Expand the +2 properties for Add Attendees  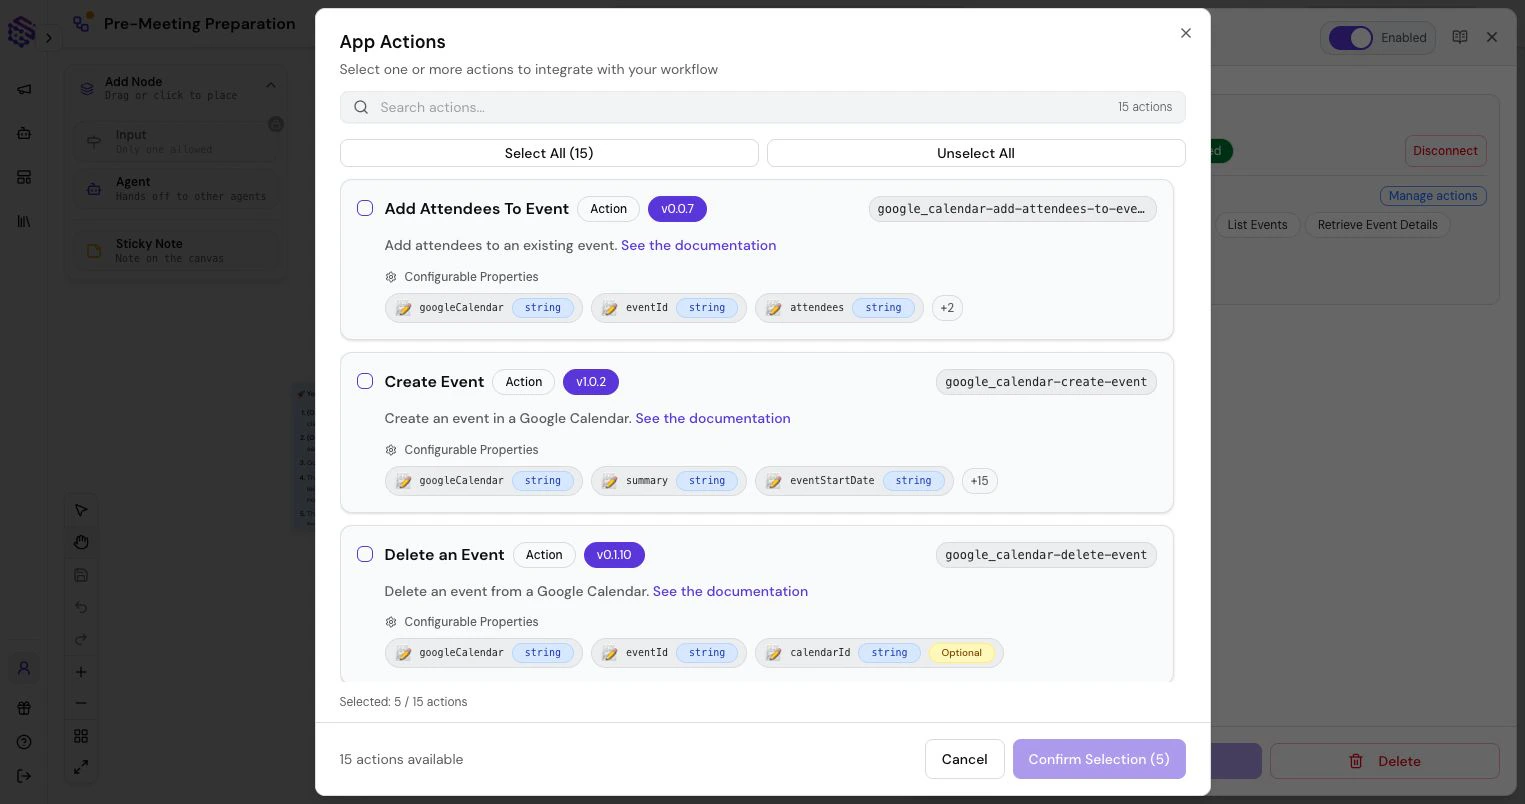947,308
